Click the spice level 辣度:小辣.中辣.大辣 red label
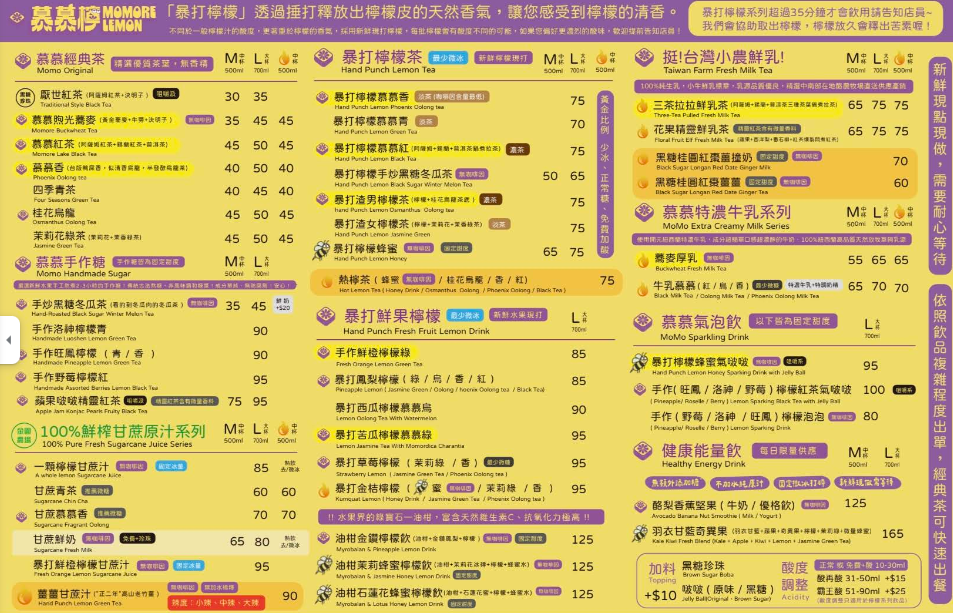The width and height of the screenshot is (953, 613). (x=217, y=603)
